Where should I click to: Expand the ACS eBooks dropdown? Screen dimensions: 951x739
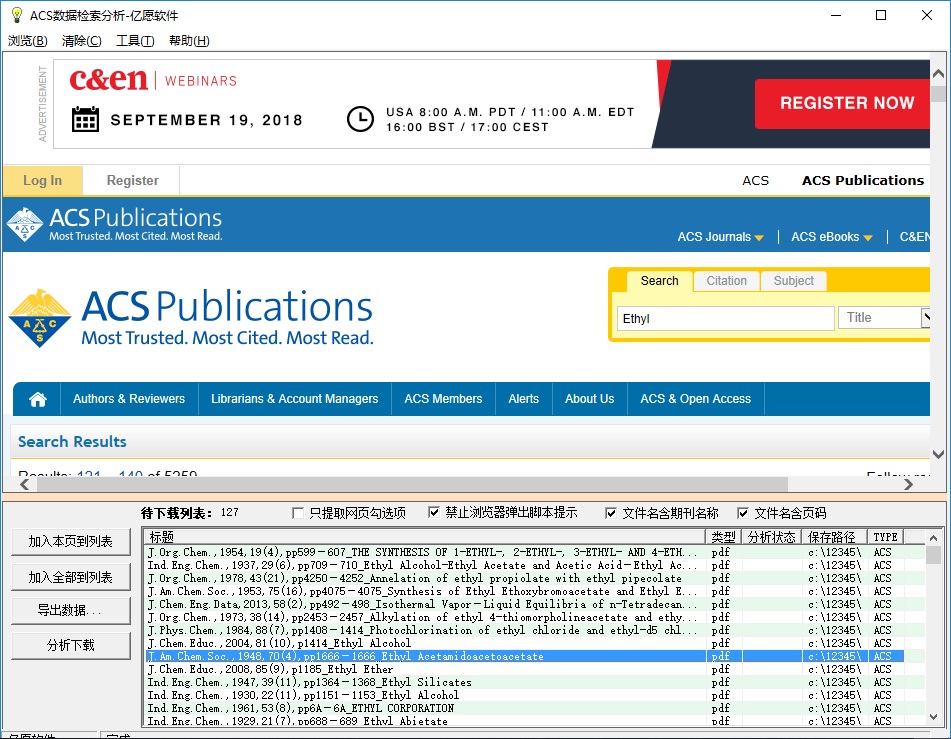tap(831, 237)
